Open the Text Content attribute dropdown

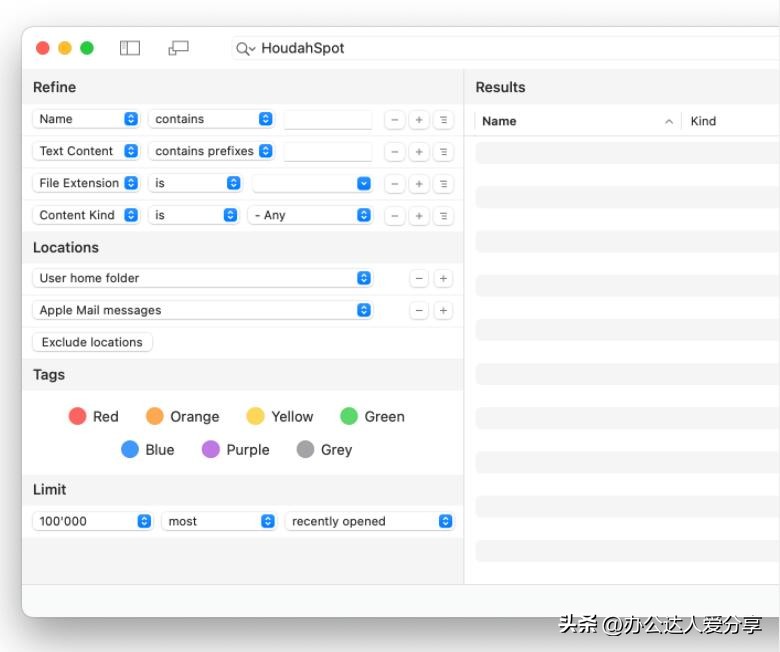tap(86, 151)
